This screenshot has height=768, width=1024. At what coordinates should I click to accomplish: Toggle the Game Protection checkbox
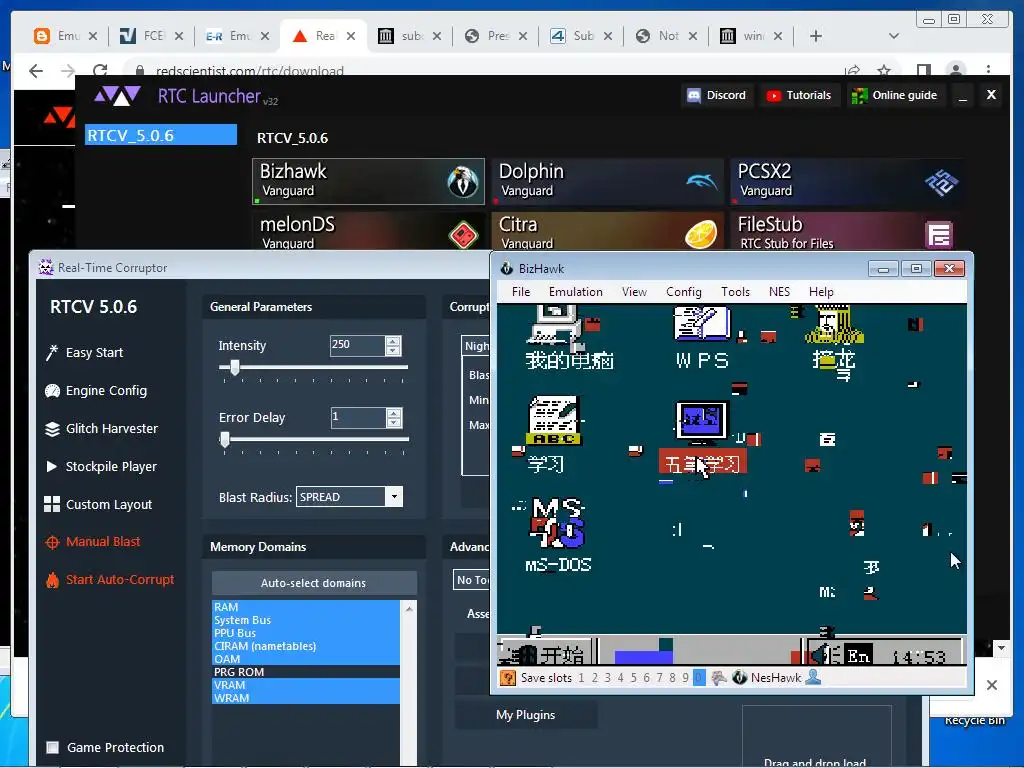[x=53, y=748]
